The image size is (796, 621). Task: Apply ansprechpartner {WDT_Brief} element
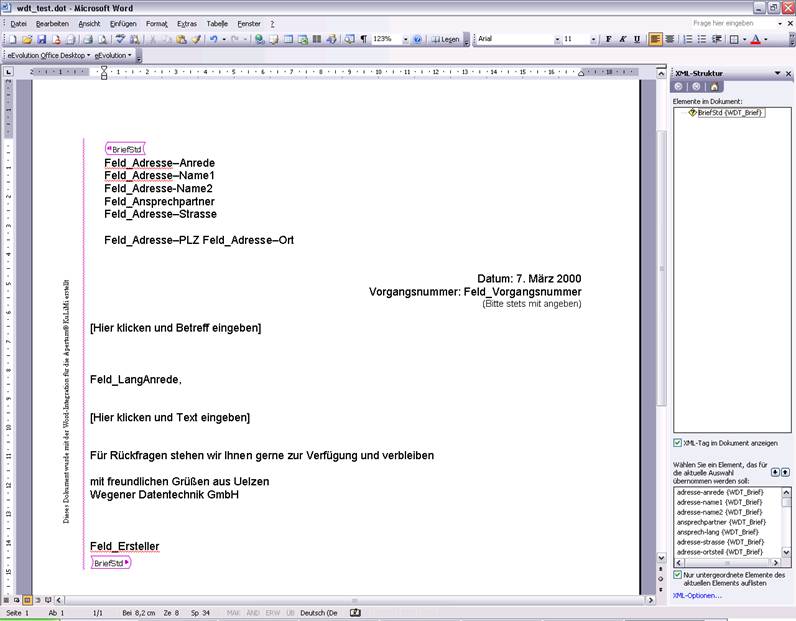pos(721,522)
